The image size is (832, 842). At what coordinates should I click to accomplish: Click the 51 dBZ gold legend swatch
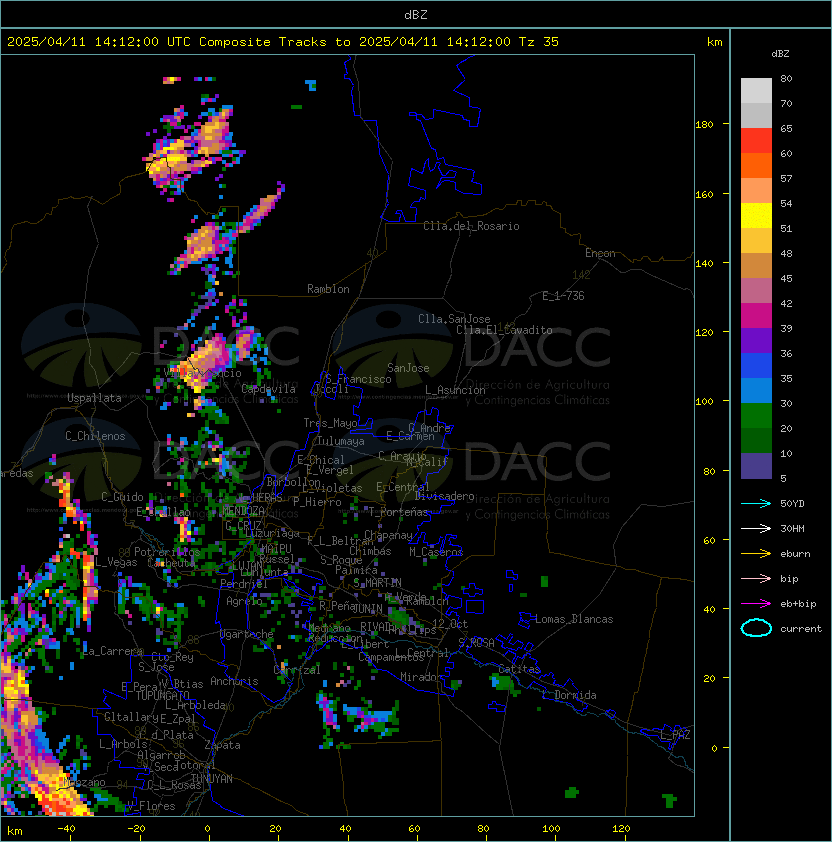[x=756, y=241]
